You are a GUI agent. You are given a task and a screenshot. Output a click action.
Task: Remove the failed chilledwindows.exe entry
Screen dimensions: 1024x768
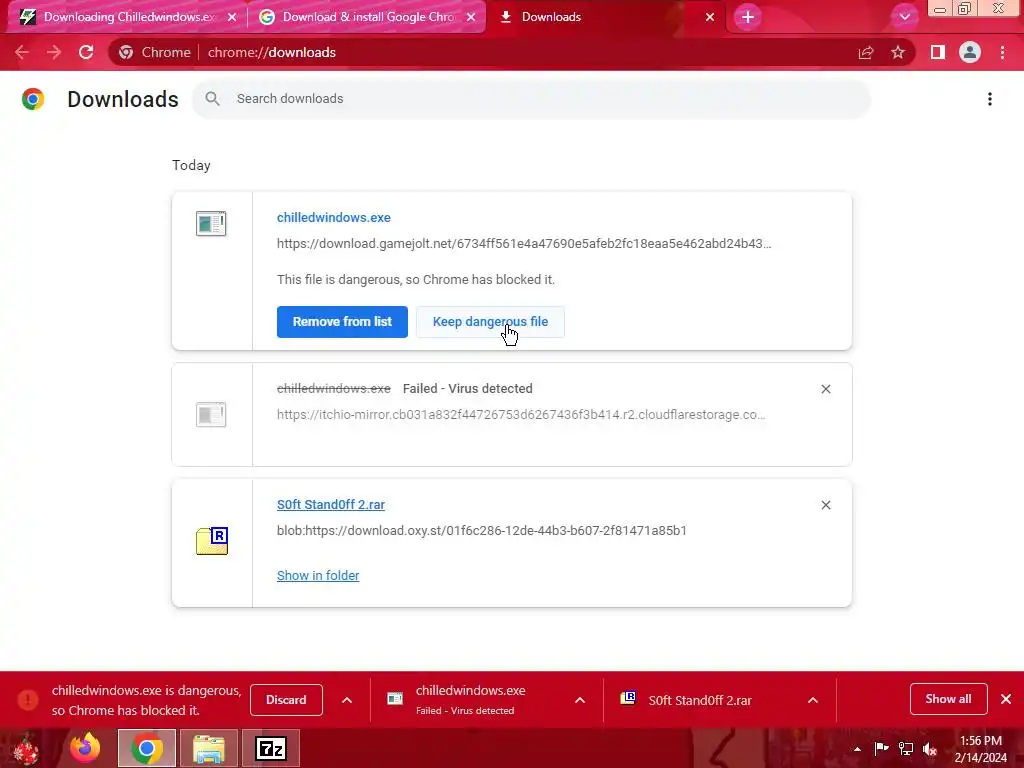(x=825, y=389)
